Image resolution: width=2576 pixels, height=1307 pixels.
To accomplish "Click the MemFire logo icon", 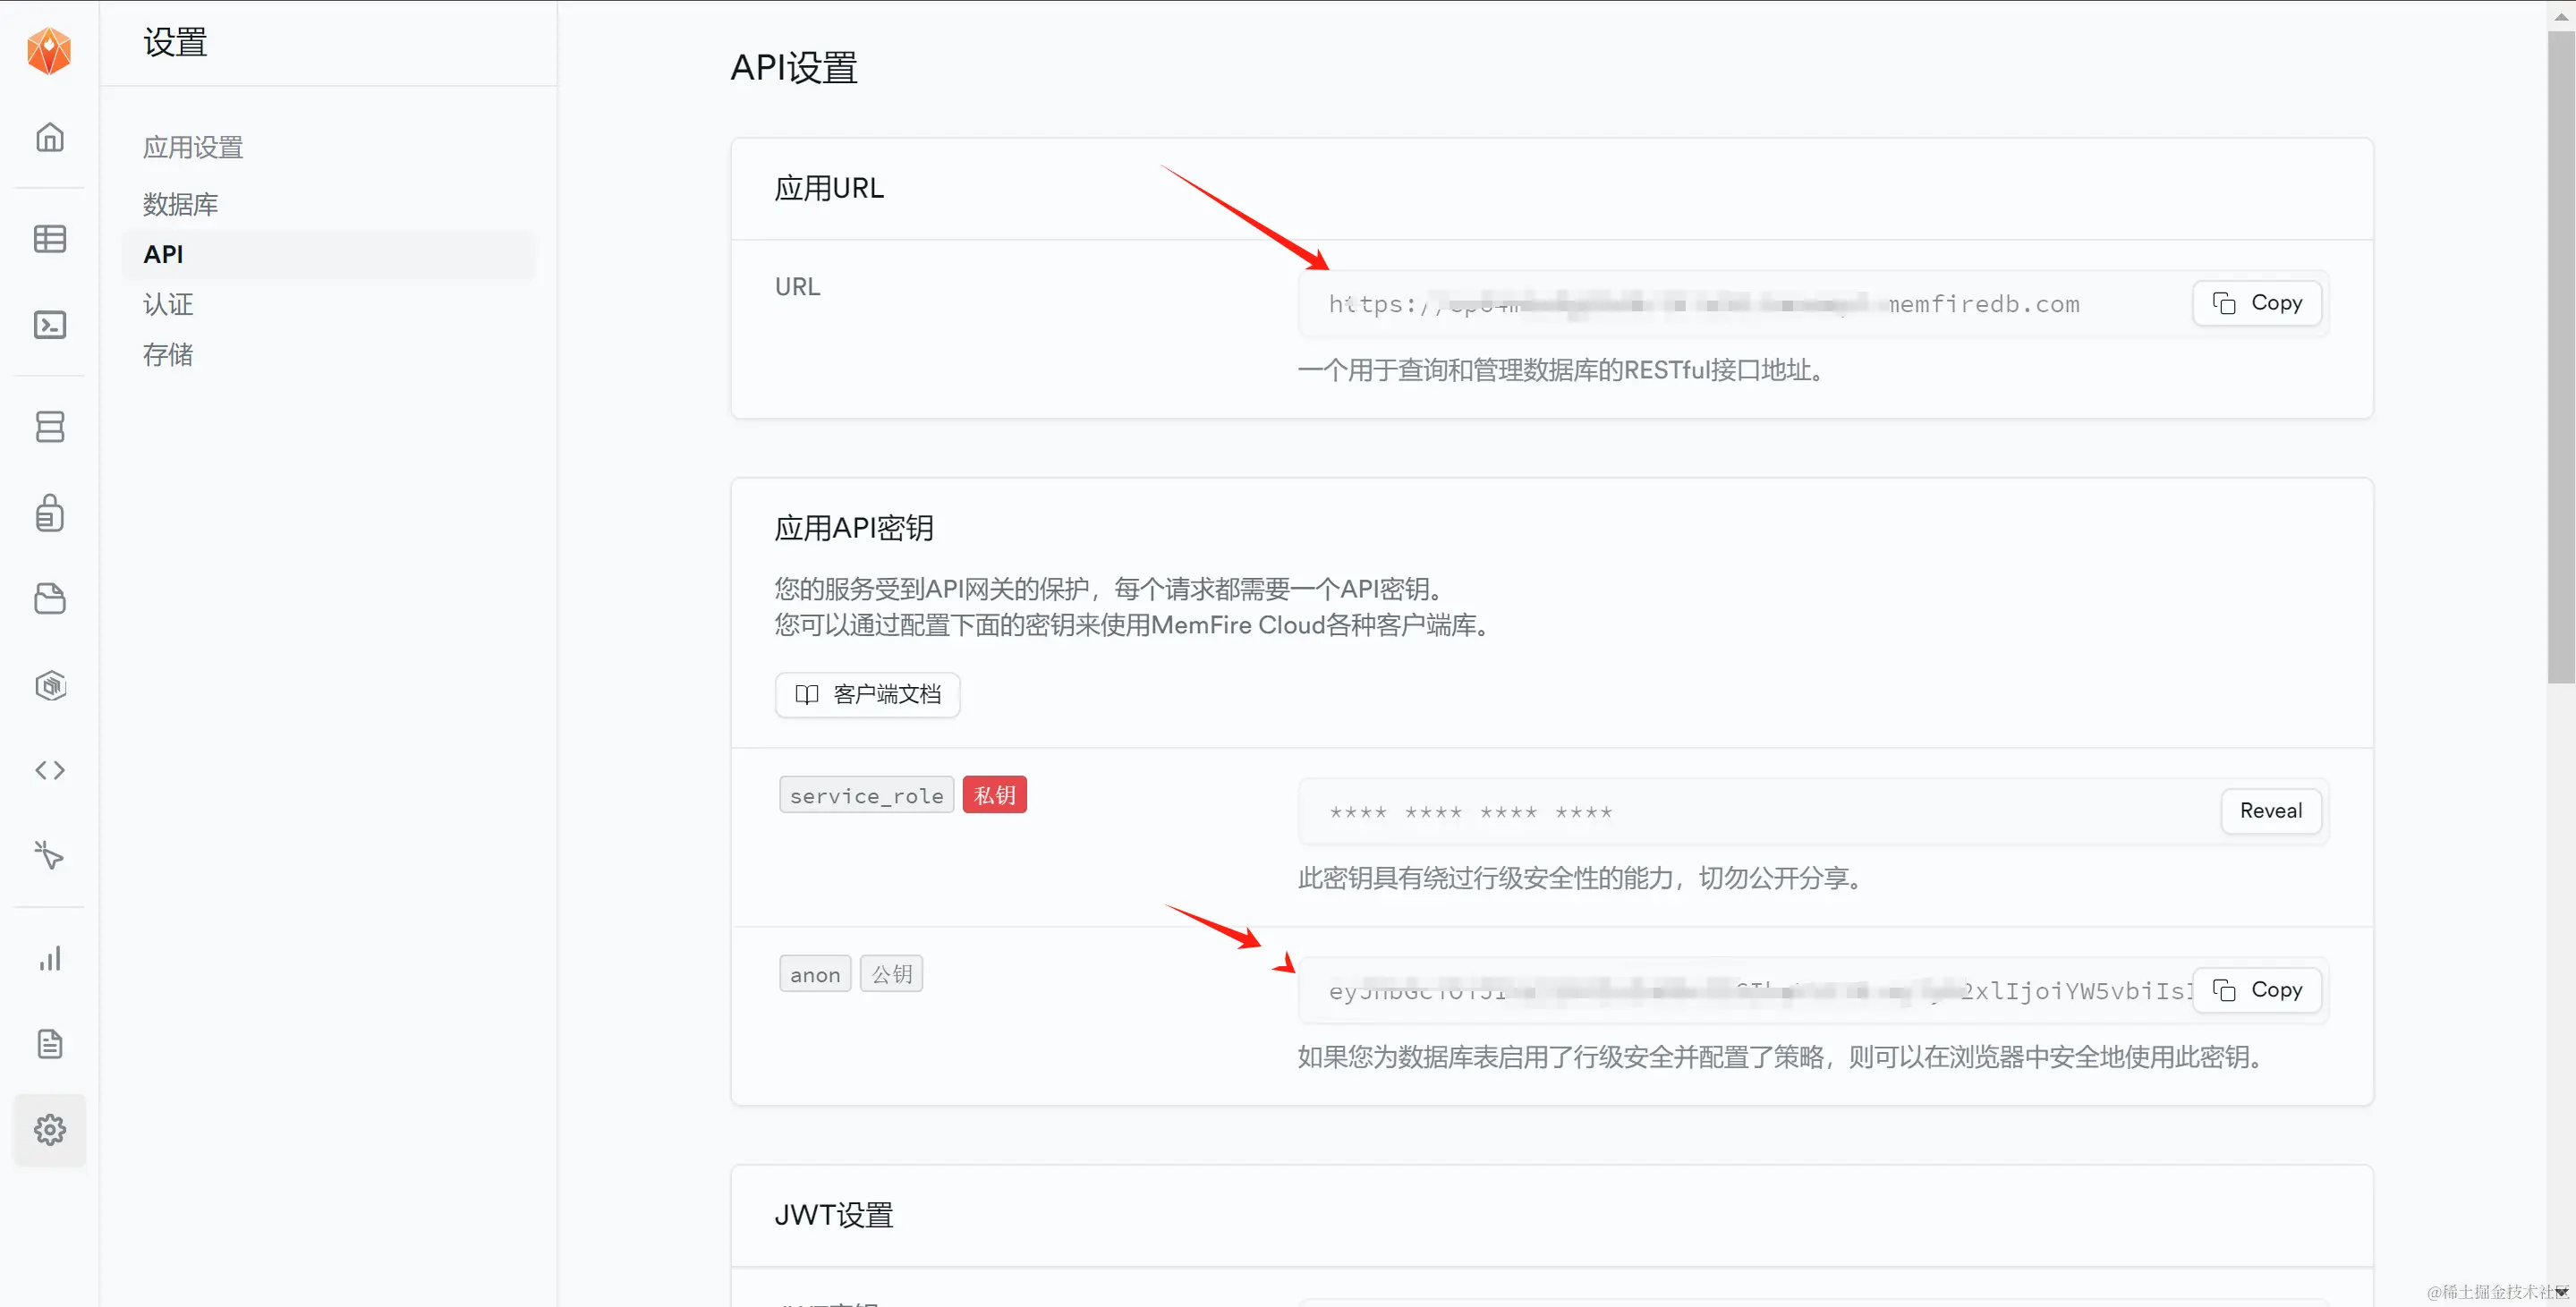I will click(x=49, y=50).
